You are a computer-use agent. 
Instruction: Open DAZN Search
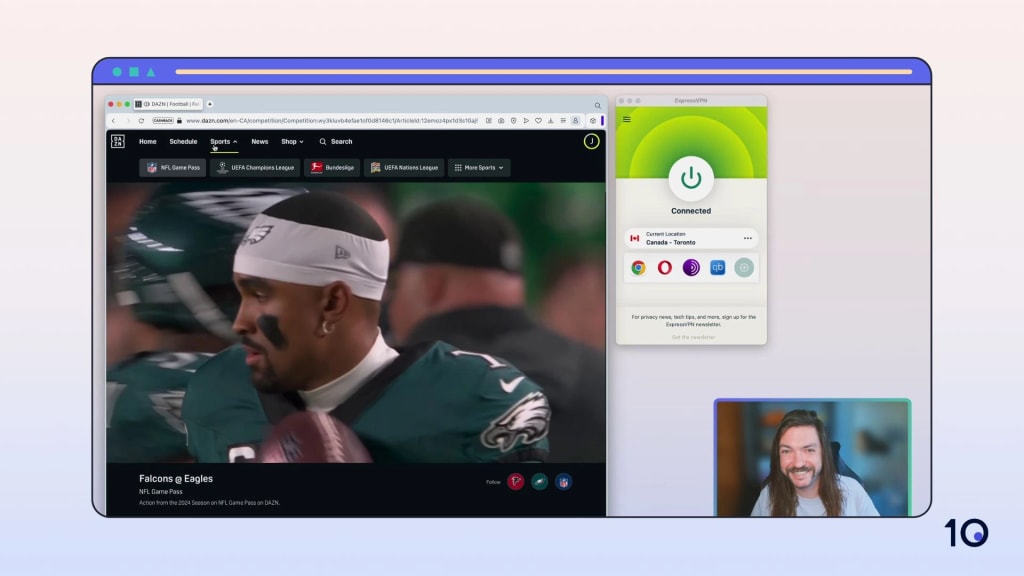coord(336,142)
